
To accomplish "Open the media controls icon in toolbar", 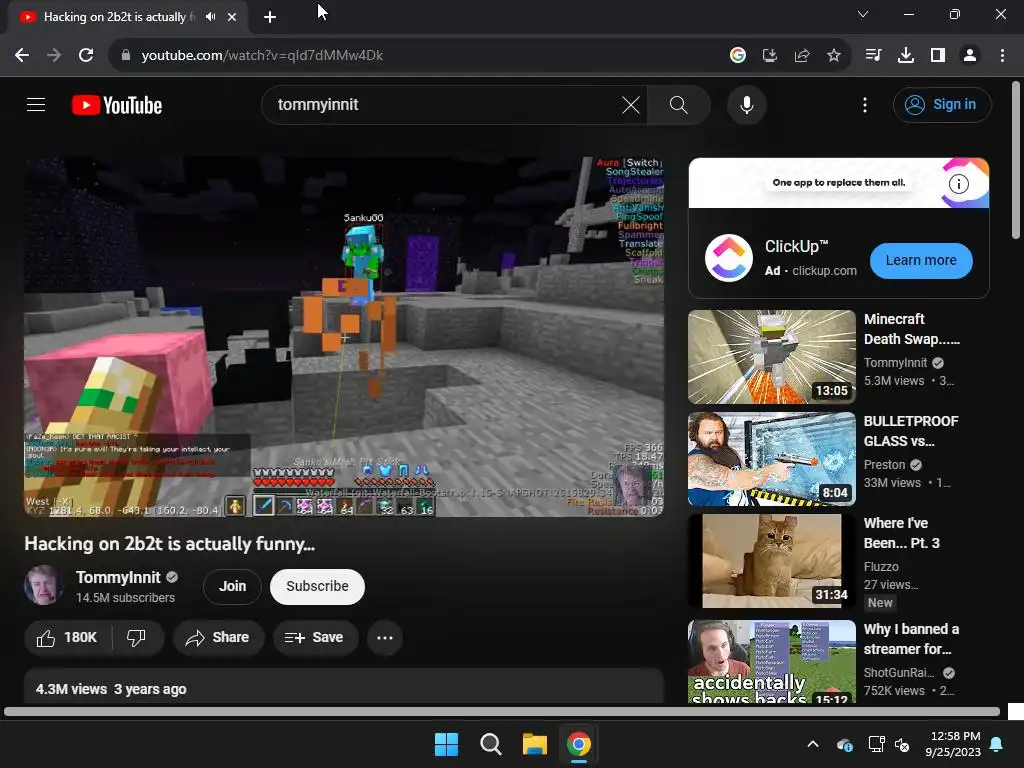I will (x=873, y=56).
